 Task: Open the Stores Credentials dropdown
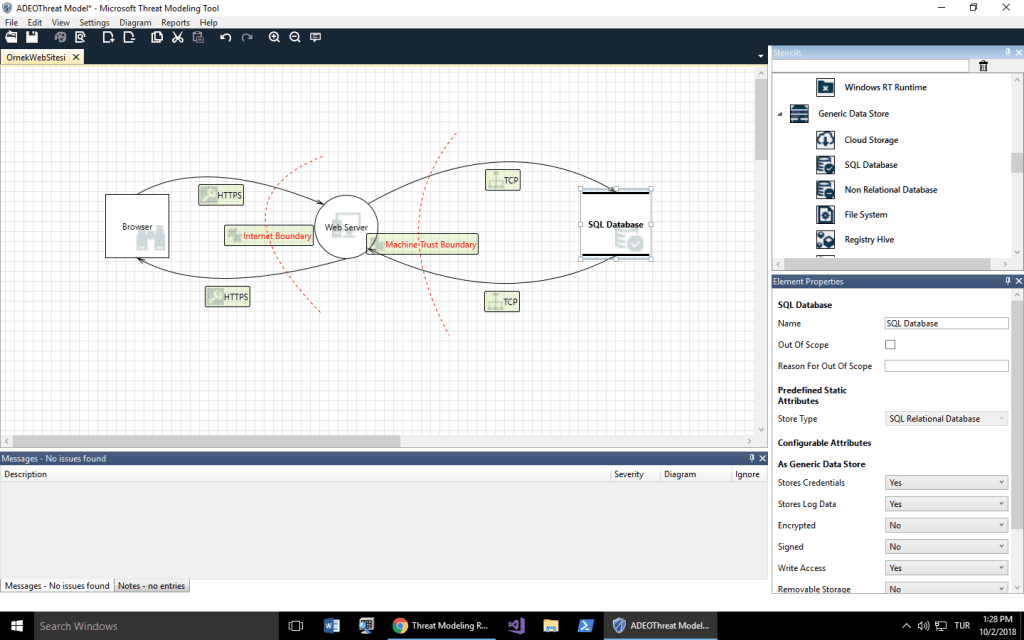[x=946, y=483]
